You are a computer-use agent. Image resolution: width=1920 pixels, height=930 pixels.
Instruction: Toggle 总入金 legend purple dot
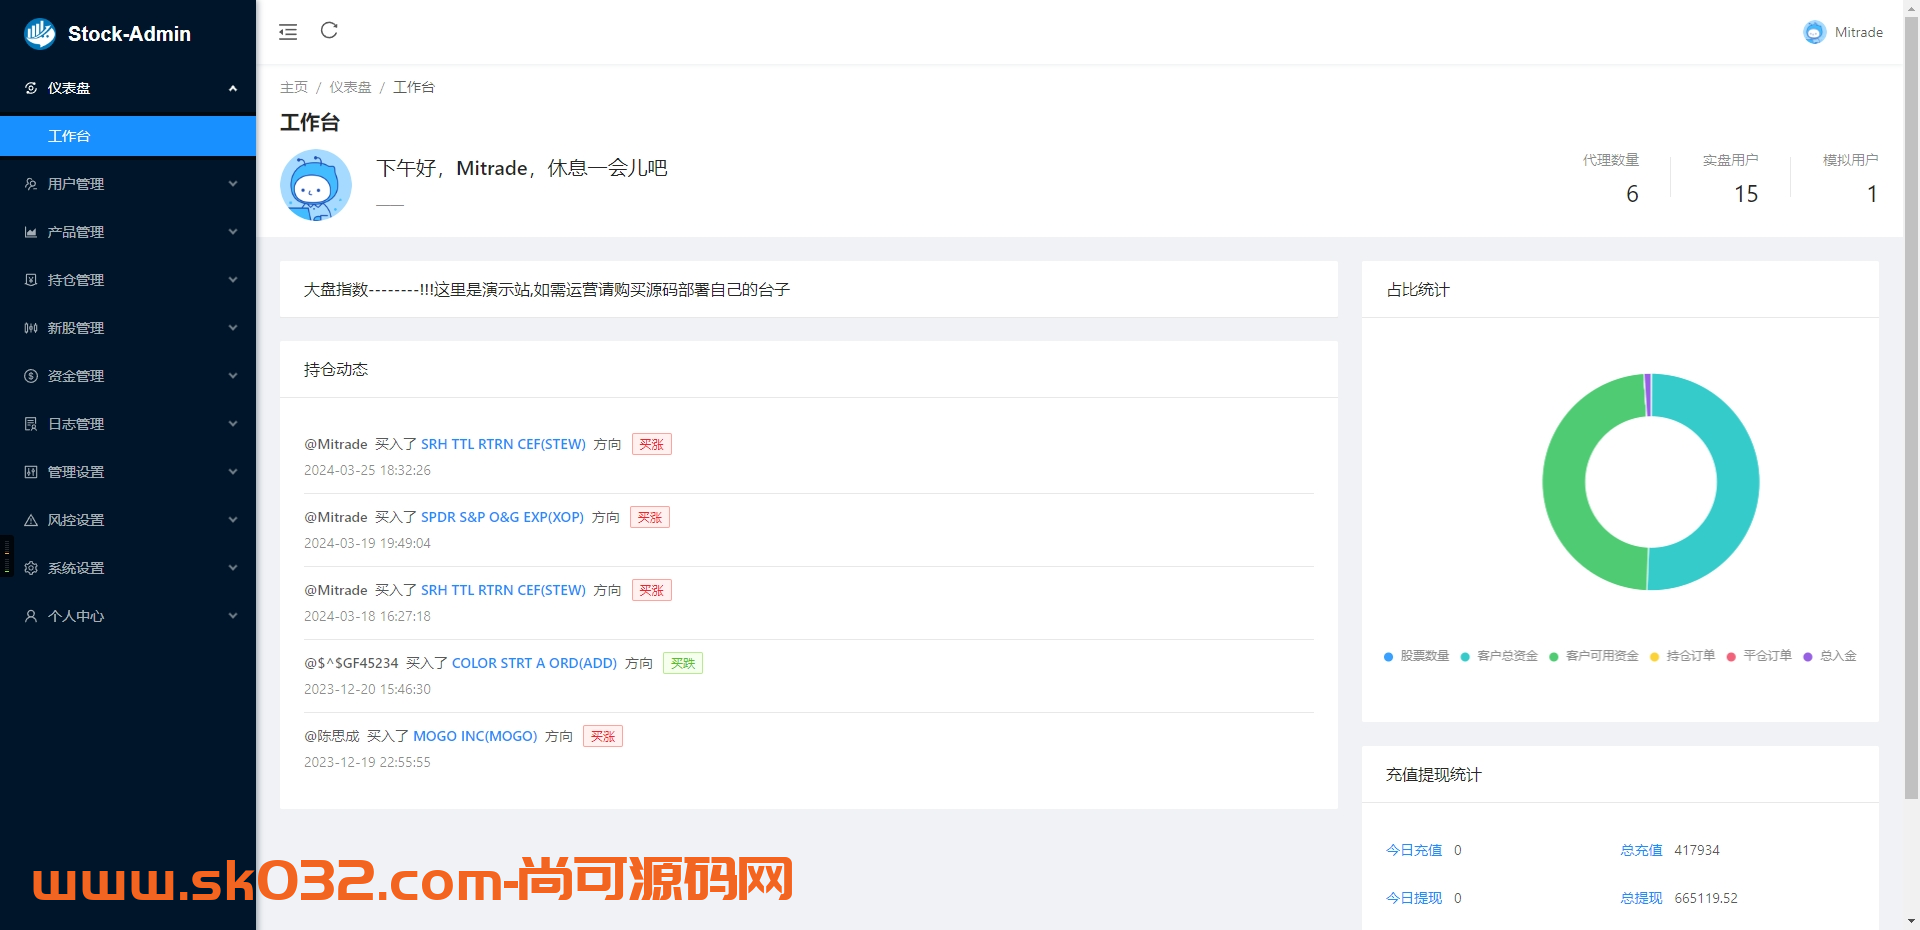(x=1808, y=657)
